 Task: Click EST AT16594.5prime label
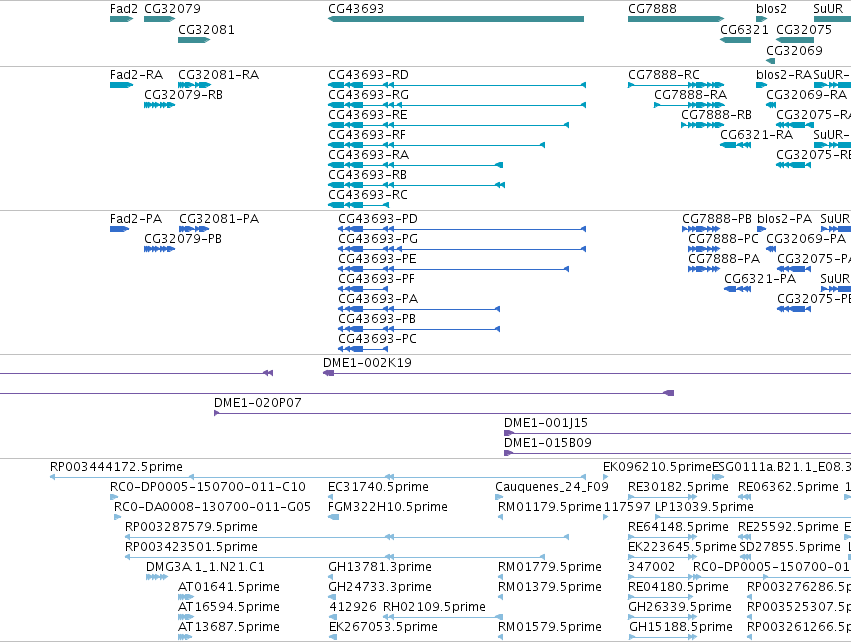pyautogui.click(x=228, y=607)
